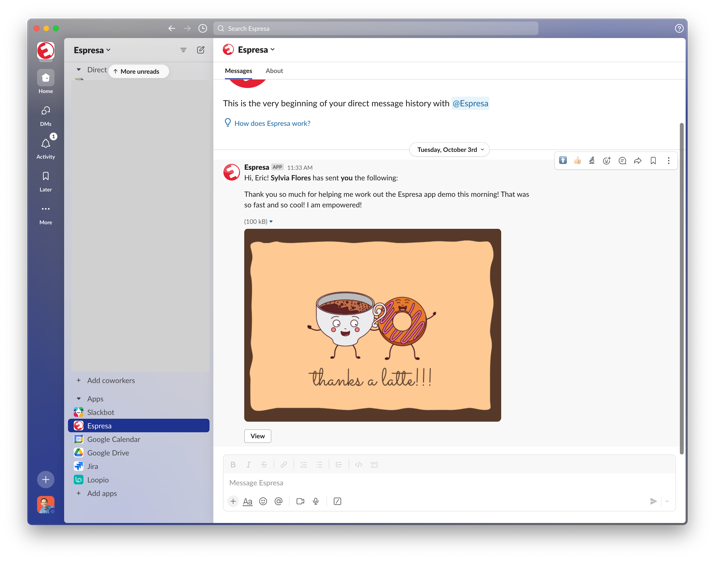The image size is (715, 565).
Task: Open the Activity bell in sidebar
Action: [x=46, y=144]
